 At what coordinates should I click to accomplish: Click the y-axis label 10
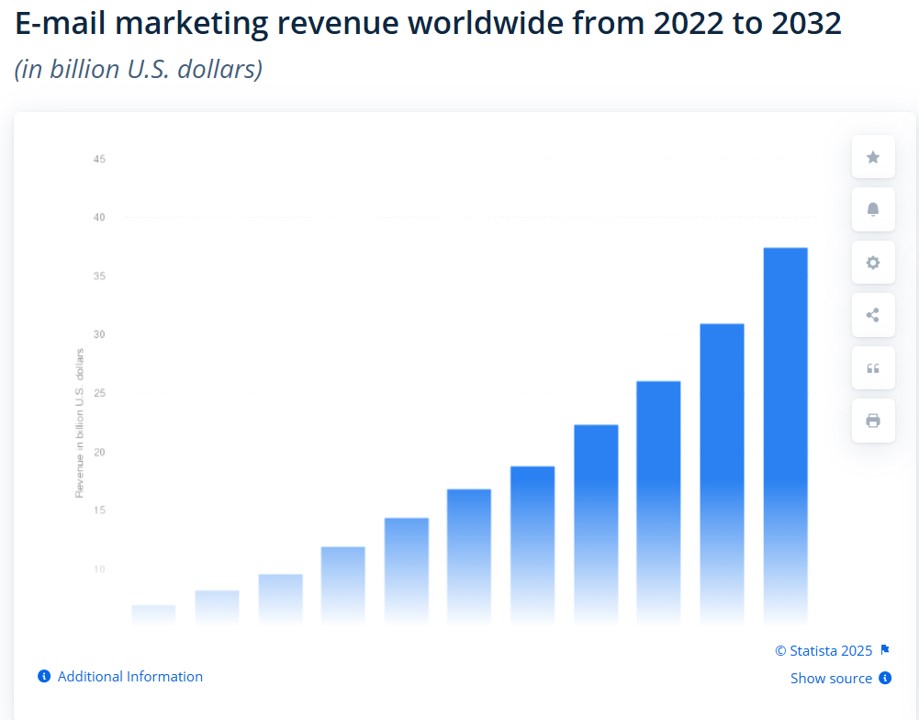pyautogui.click(x=99, y=569)
